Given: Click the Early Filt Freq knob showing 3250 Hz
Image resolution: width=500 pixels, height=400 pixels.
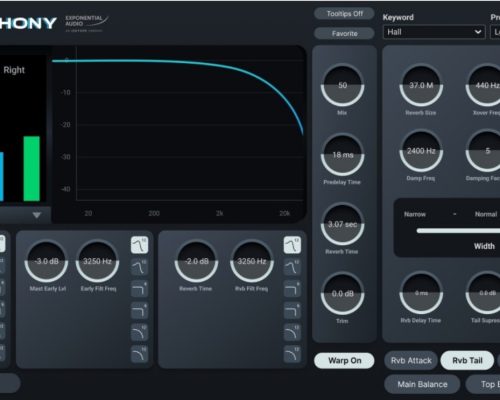Looking at the screenshot, I should click(x=97, y=261).
